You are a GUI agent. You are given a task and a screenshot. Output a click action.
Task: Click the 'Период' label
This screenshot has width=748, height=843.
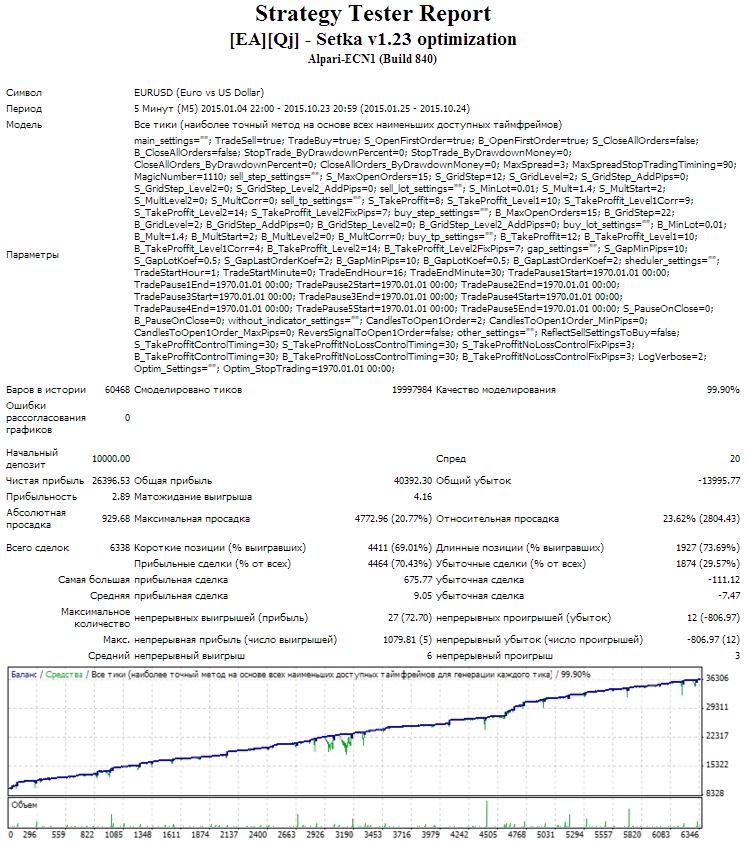click(24, 109)
